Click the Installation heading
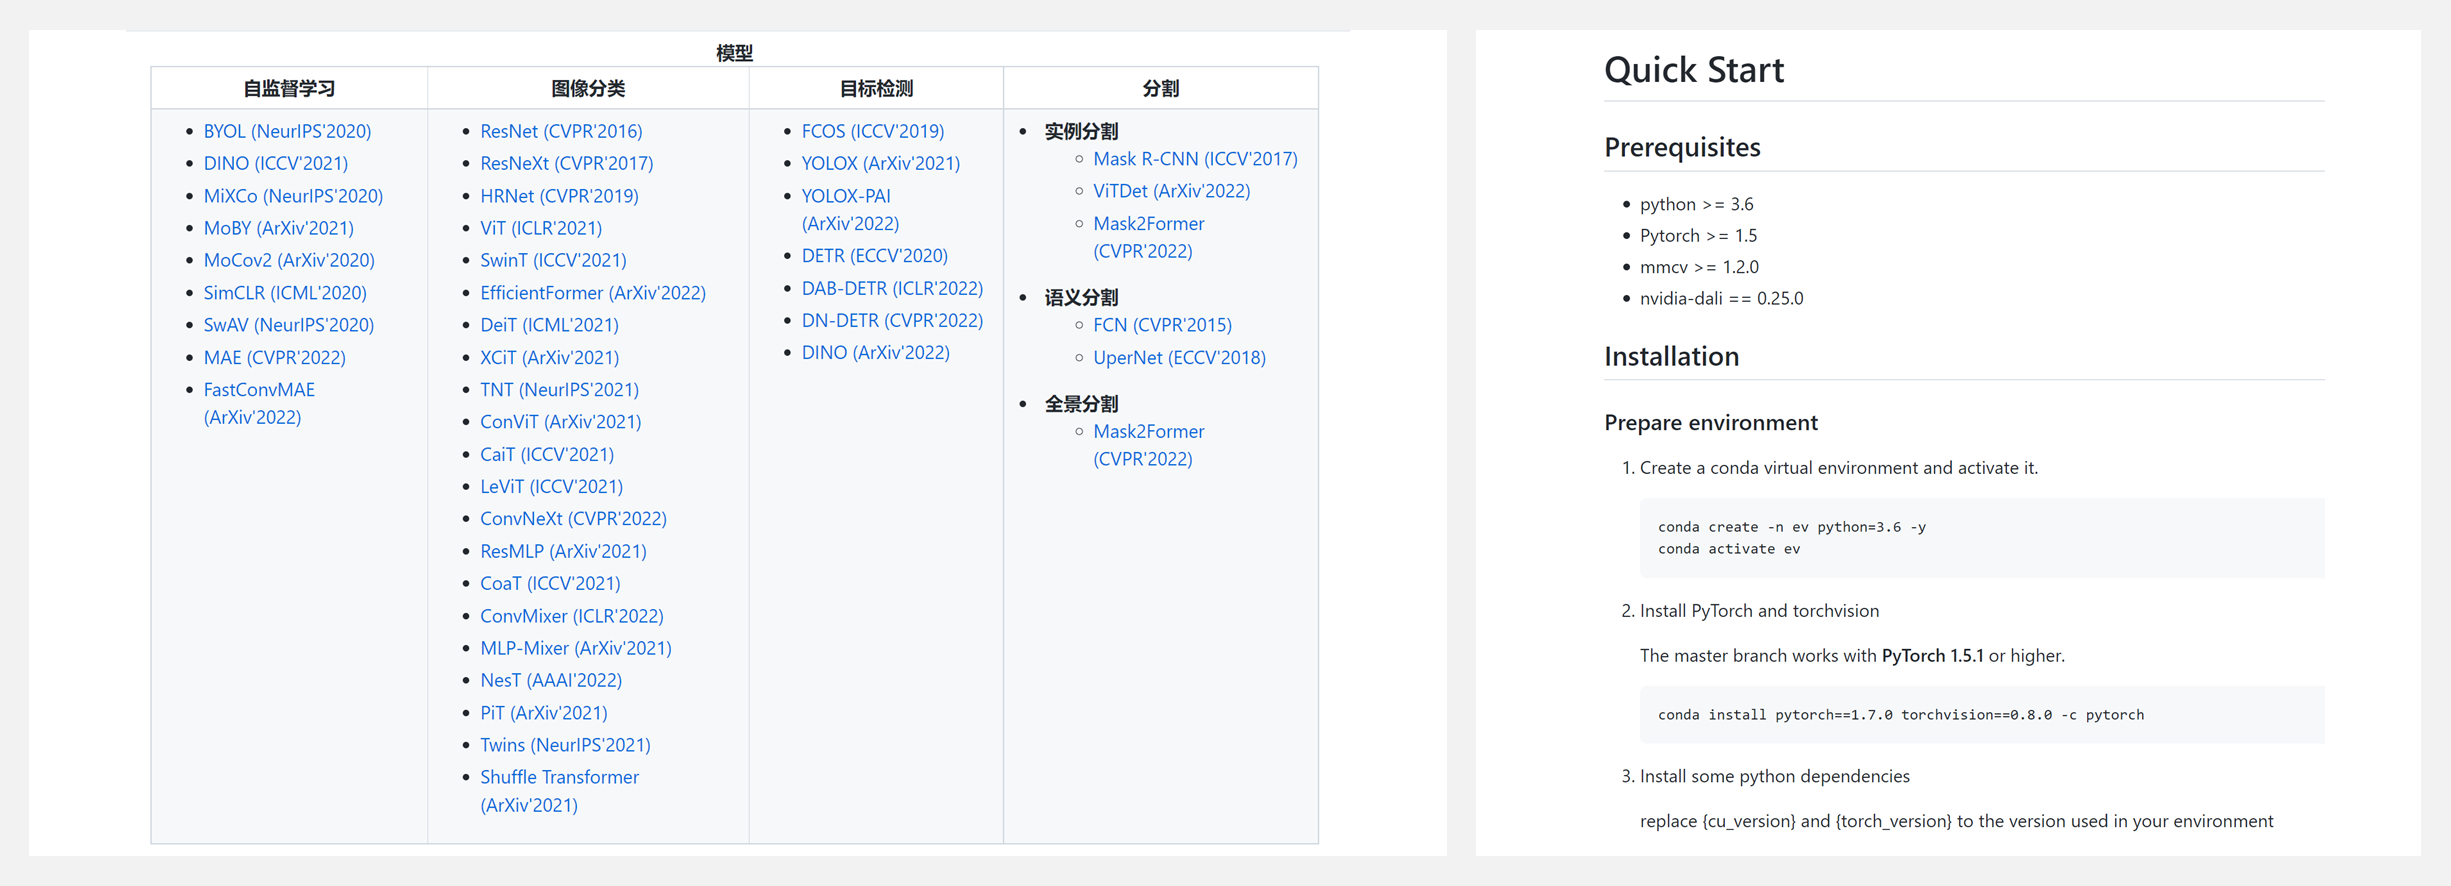Viewport: 2451px width, 886px height. [x=1671, y=356]
